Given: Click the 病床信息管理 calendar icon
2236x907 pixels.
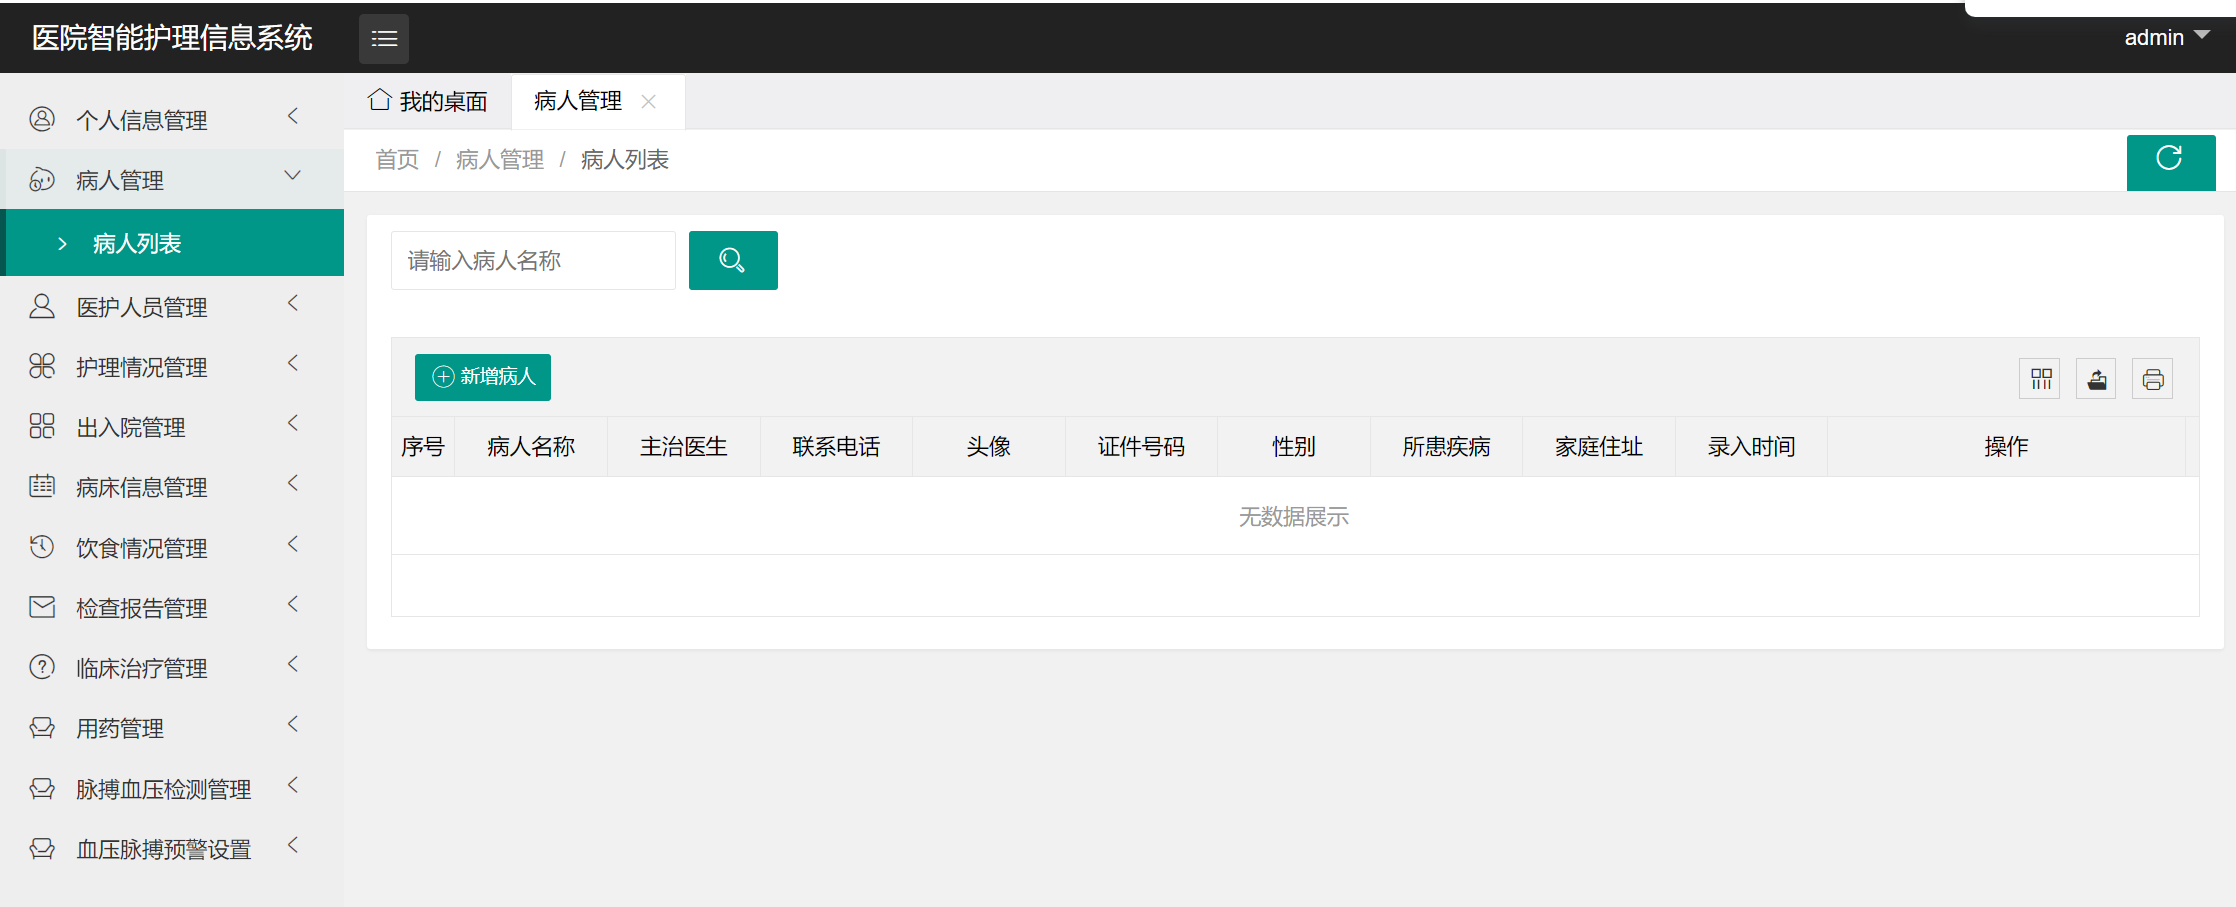Looking at the screenshot, I should pos(42,486).
